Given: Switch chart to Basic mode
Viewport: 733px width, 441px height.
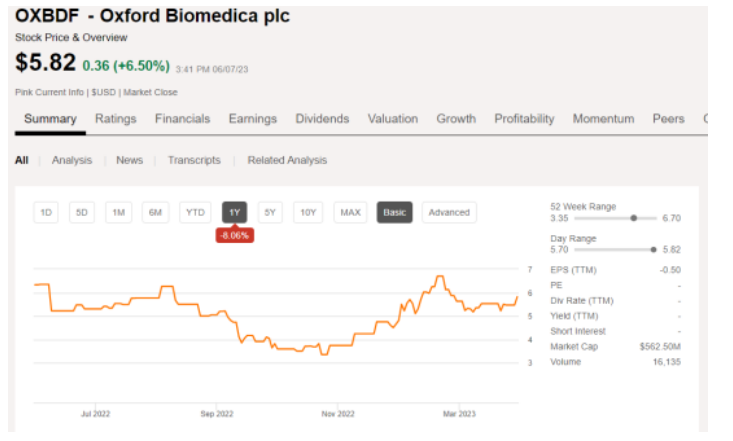Looking at the screenshot, I should click(x=395, y=212).
